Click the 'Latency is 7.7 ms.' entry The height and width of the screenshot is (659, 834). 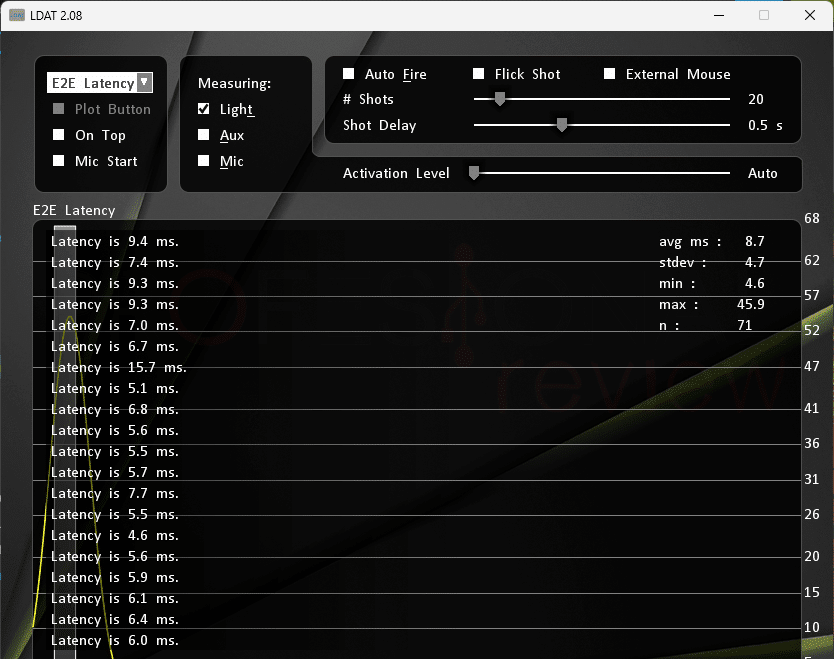coord(115,494)
